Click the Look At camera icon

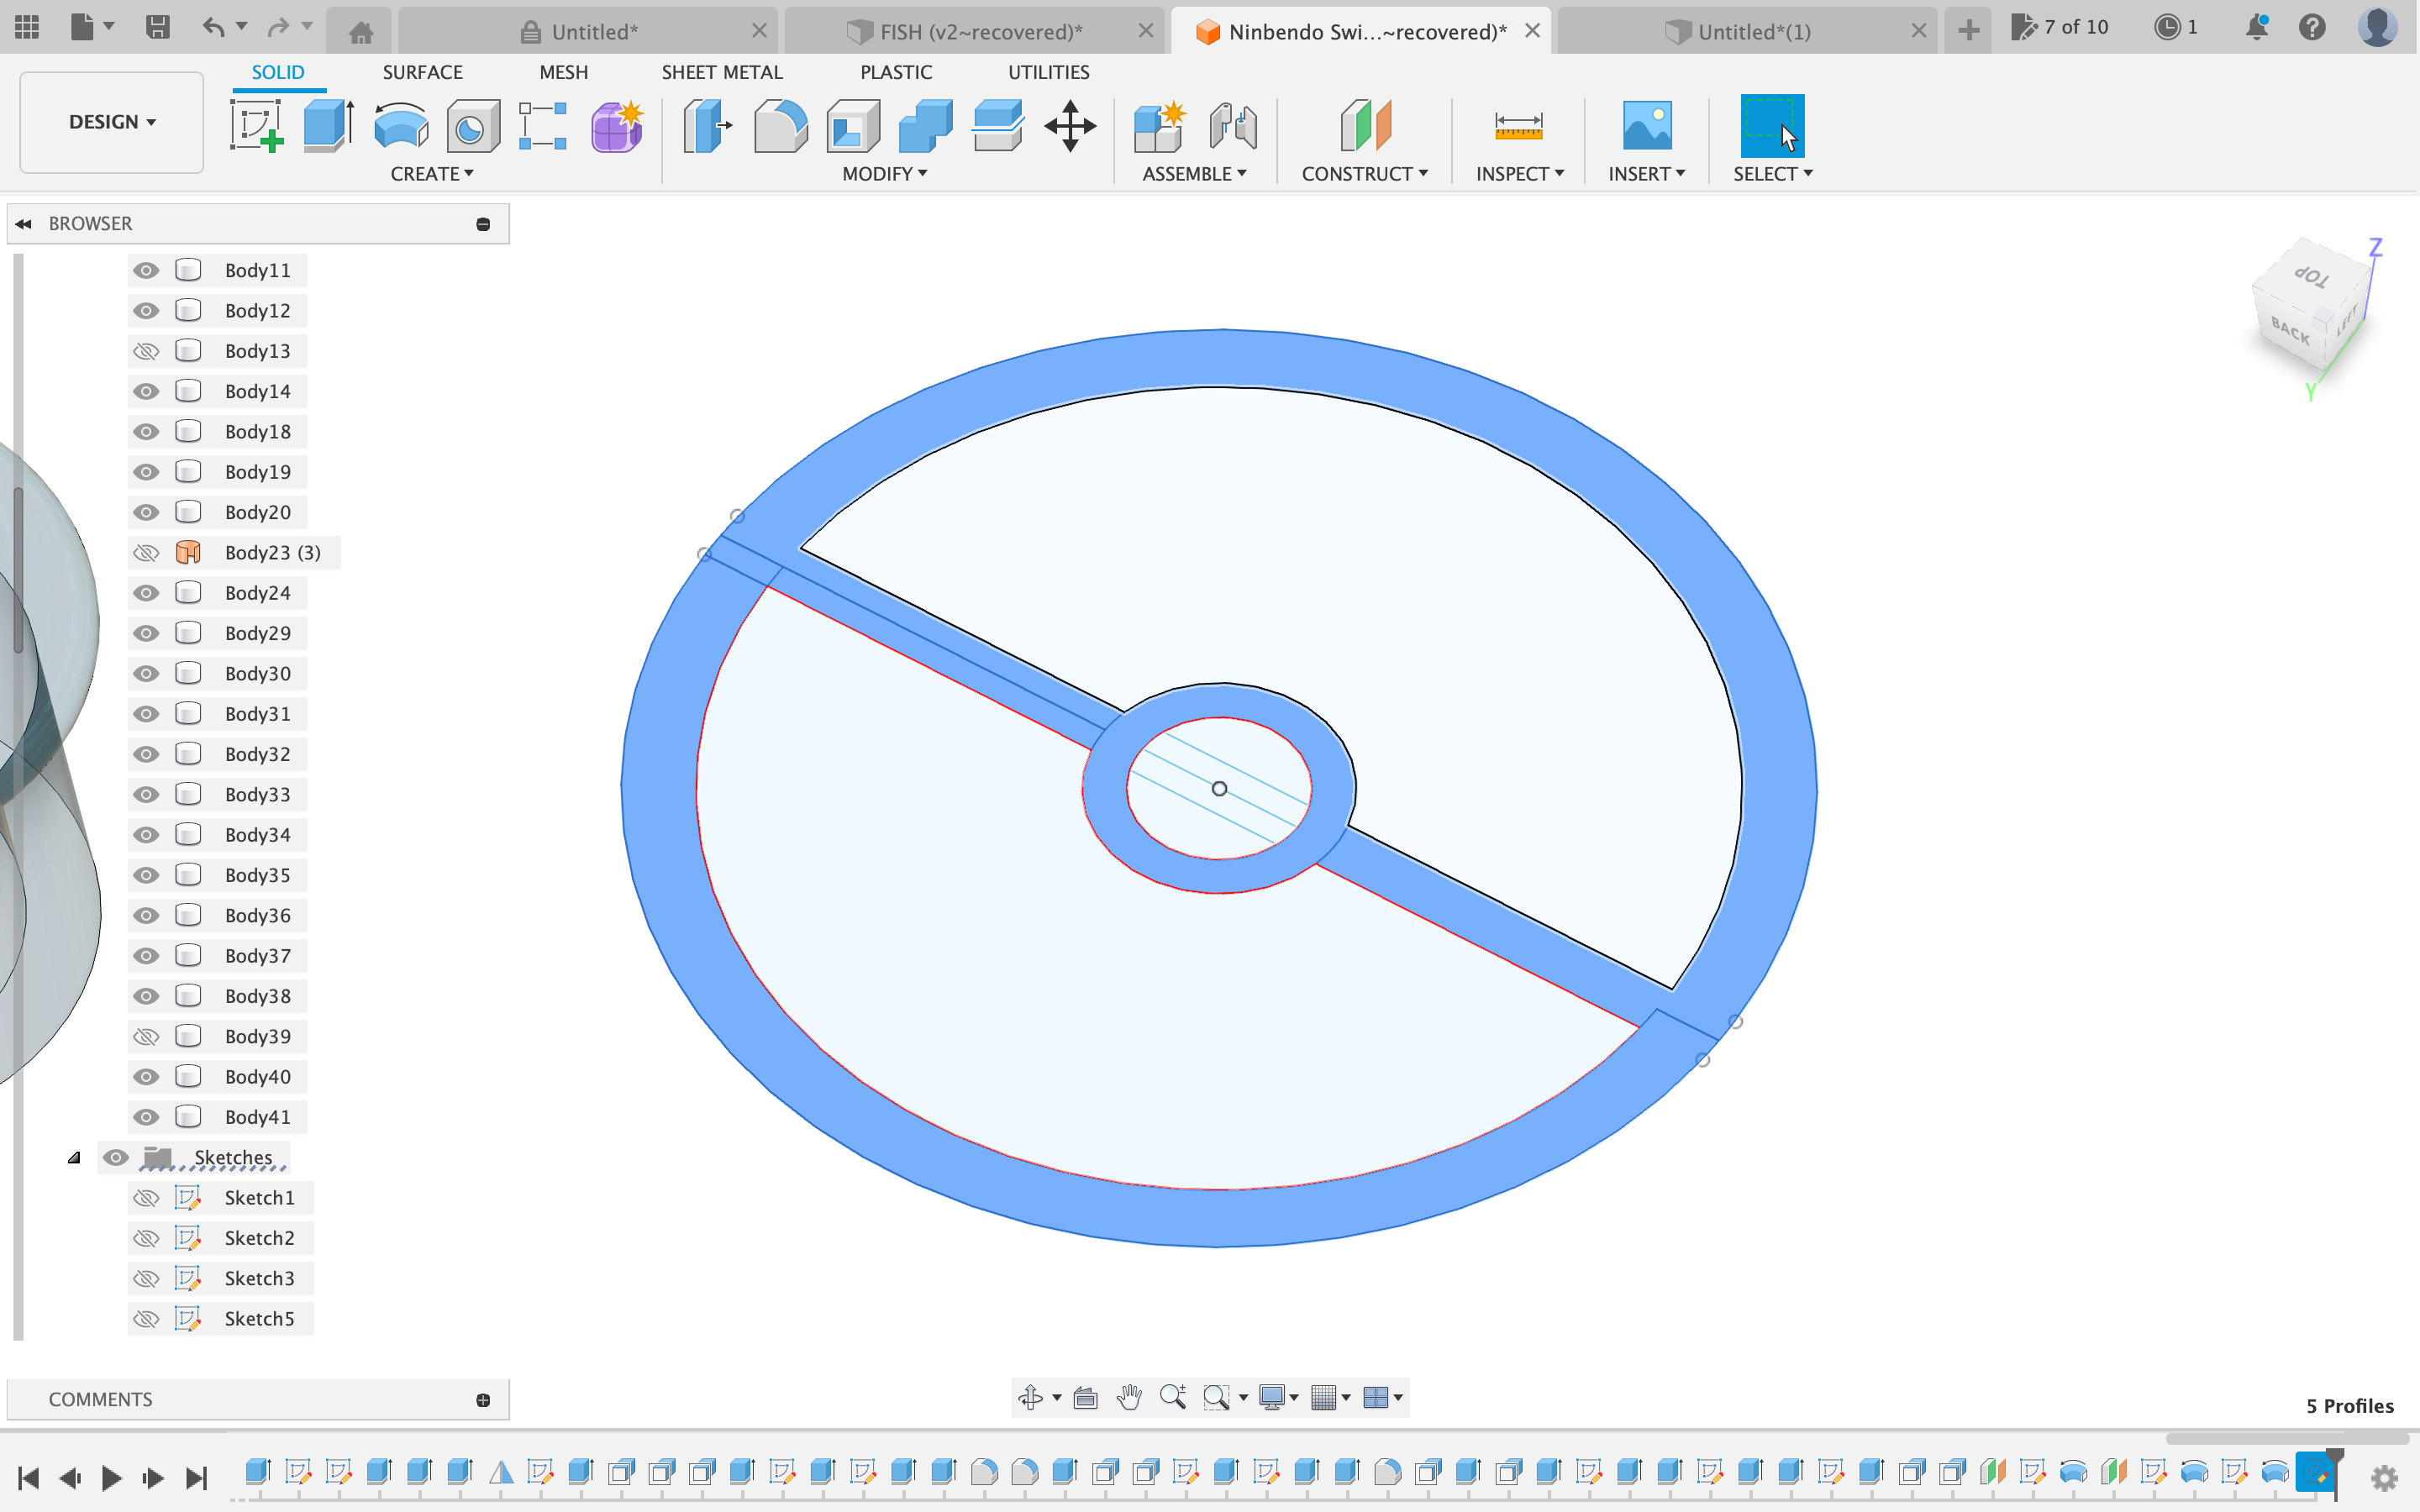tap(1085, 1397)
